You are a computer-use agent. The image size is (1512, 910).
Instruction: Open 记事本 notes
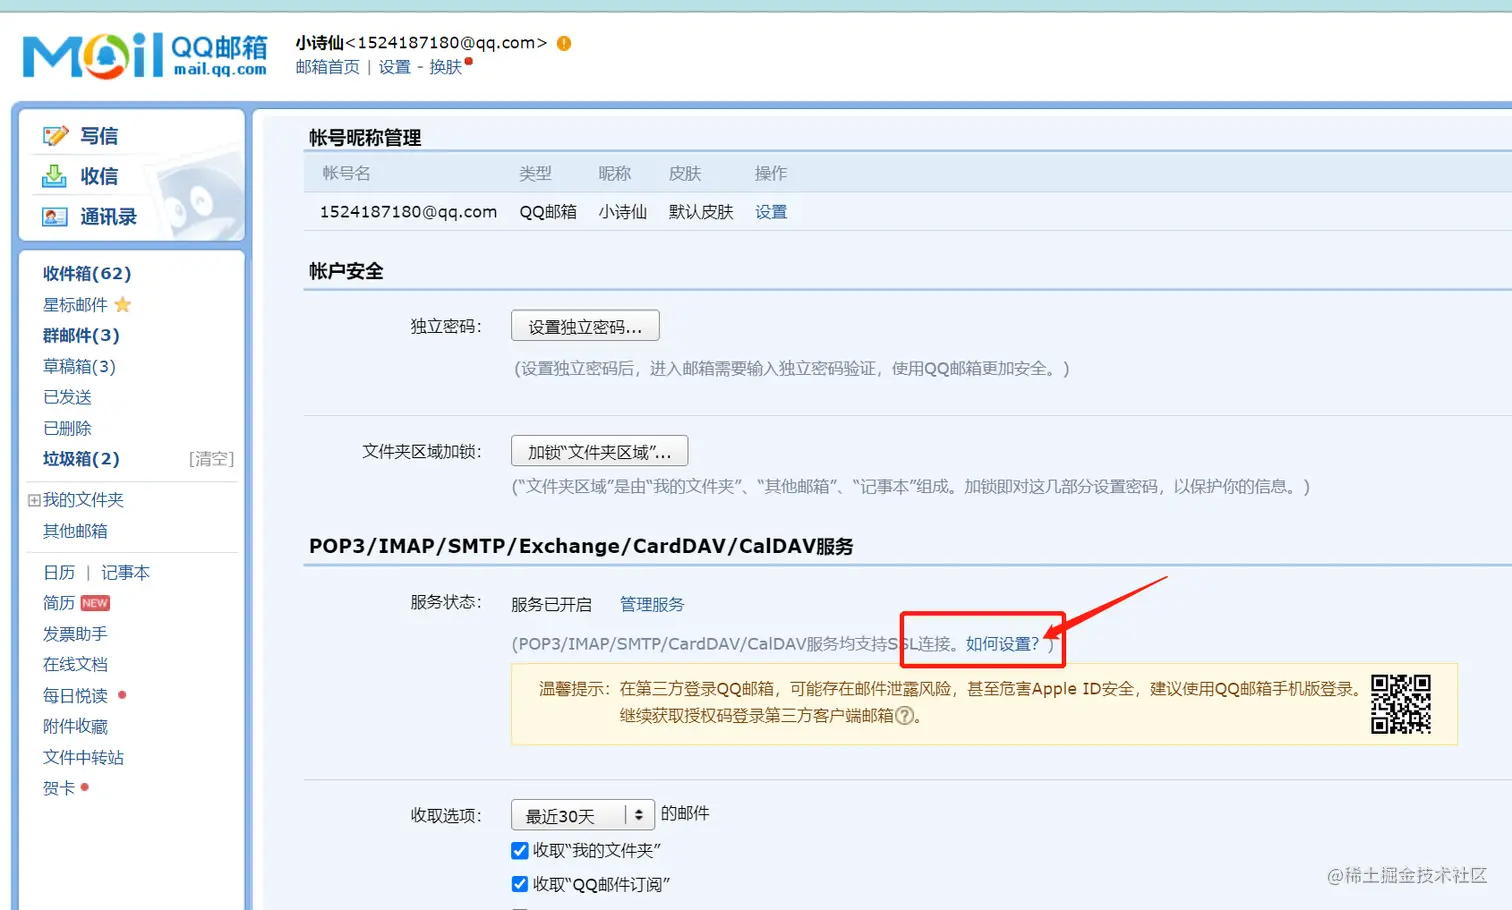pyautogui.click(x=125, y=572)
